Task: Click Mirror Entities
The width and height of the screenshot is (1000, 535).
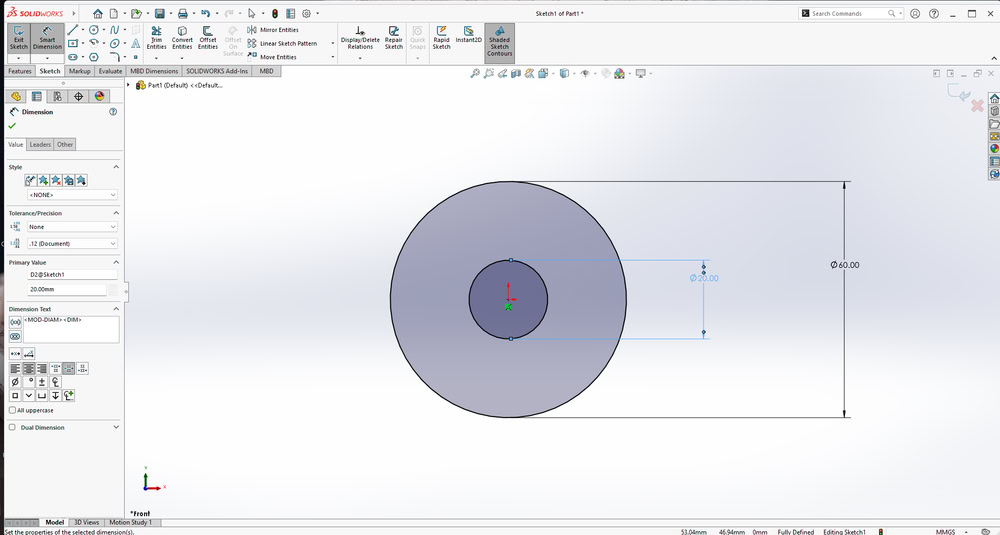Action: tap(273, 29)
